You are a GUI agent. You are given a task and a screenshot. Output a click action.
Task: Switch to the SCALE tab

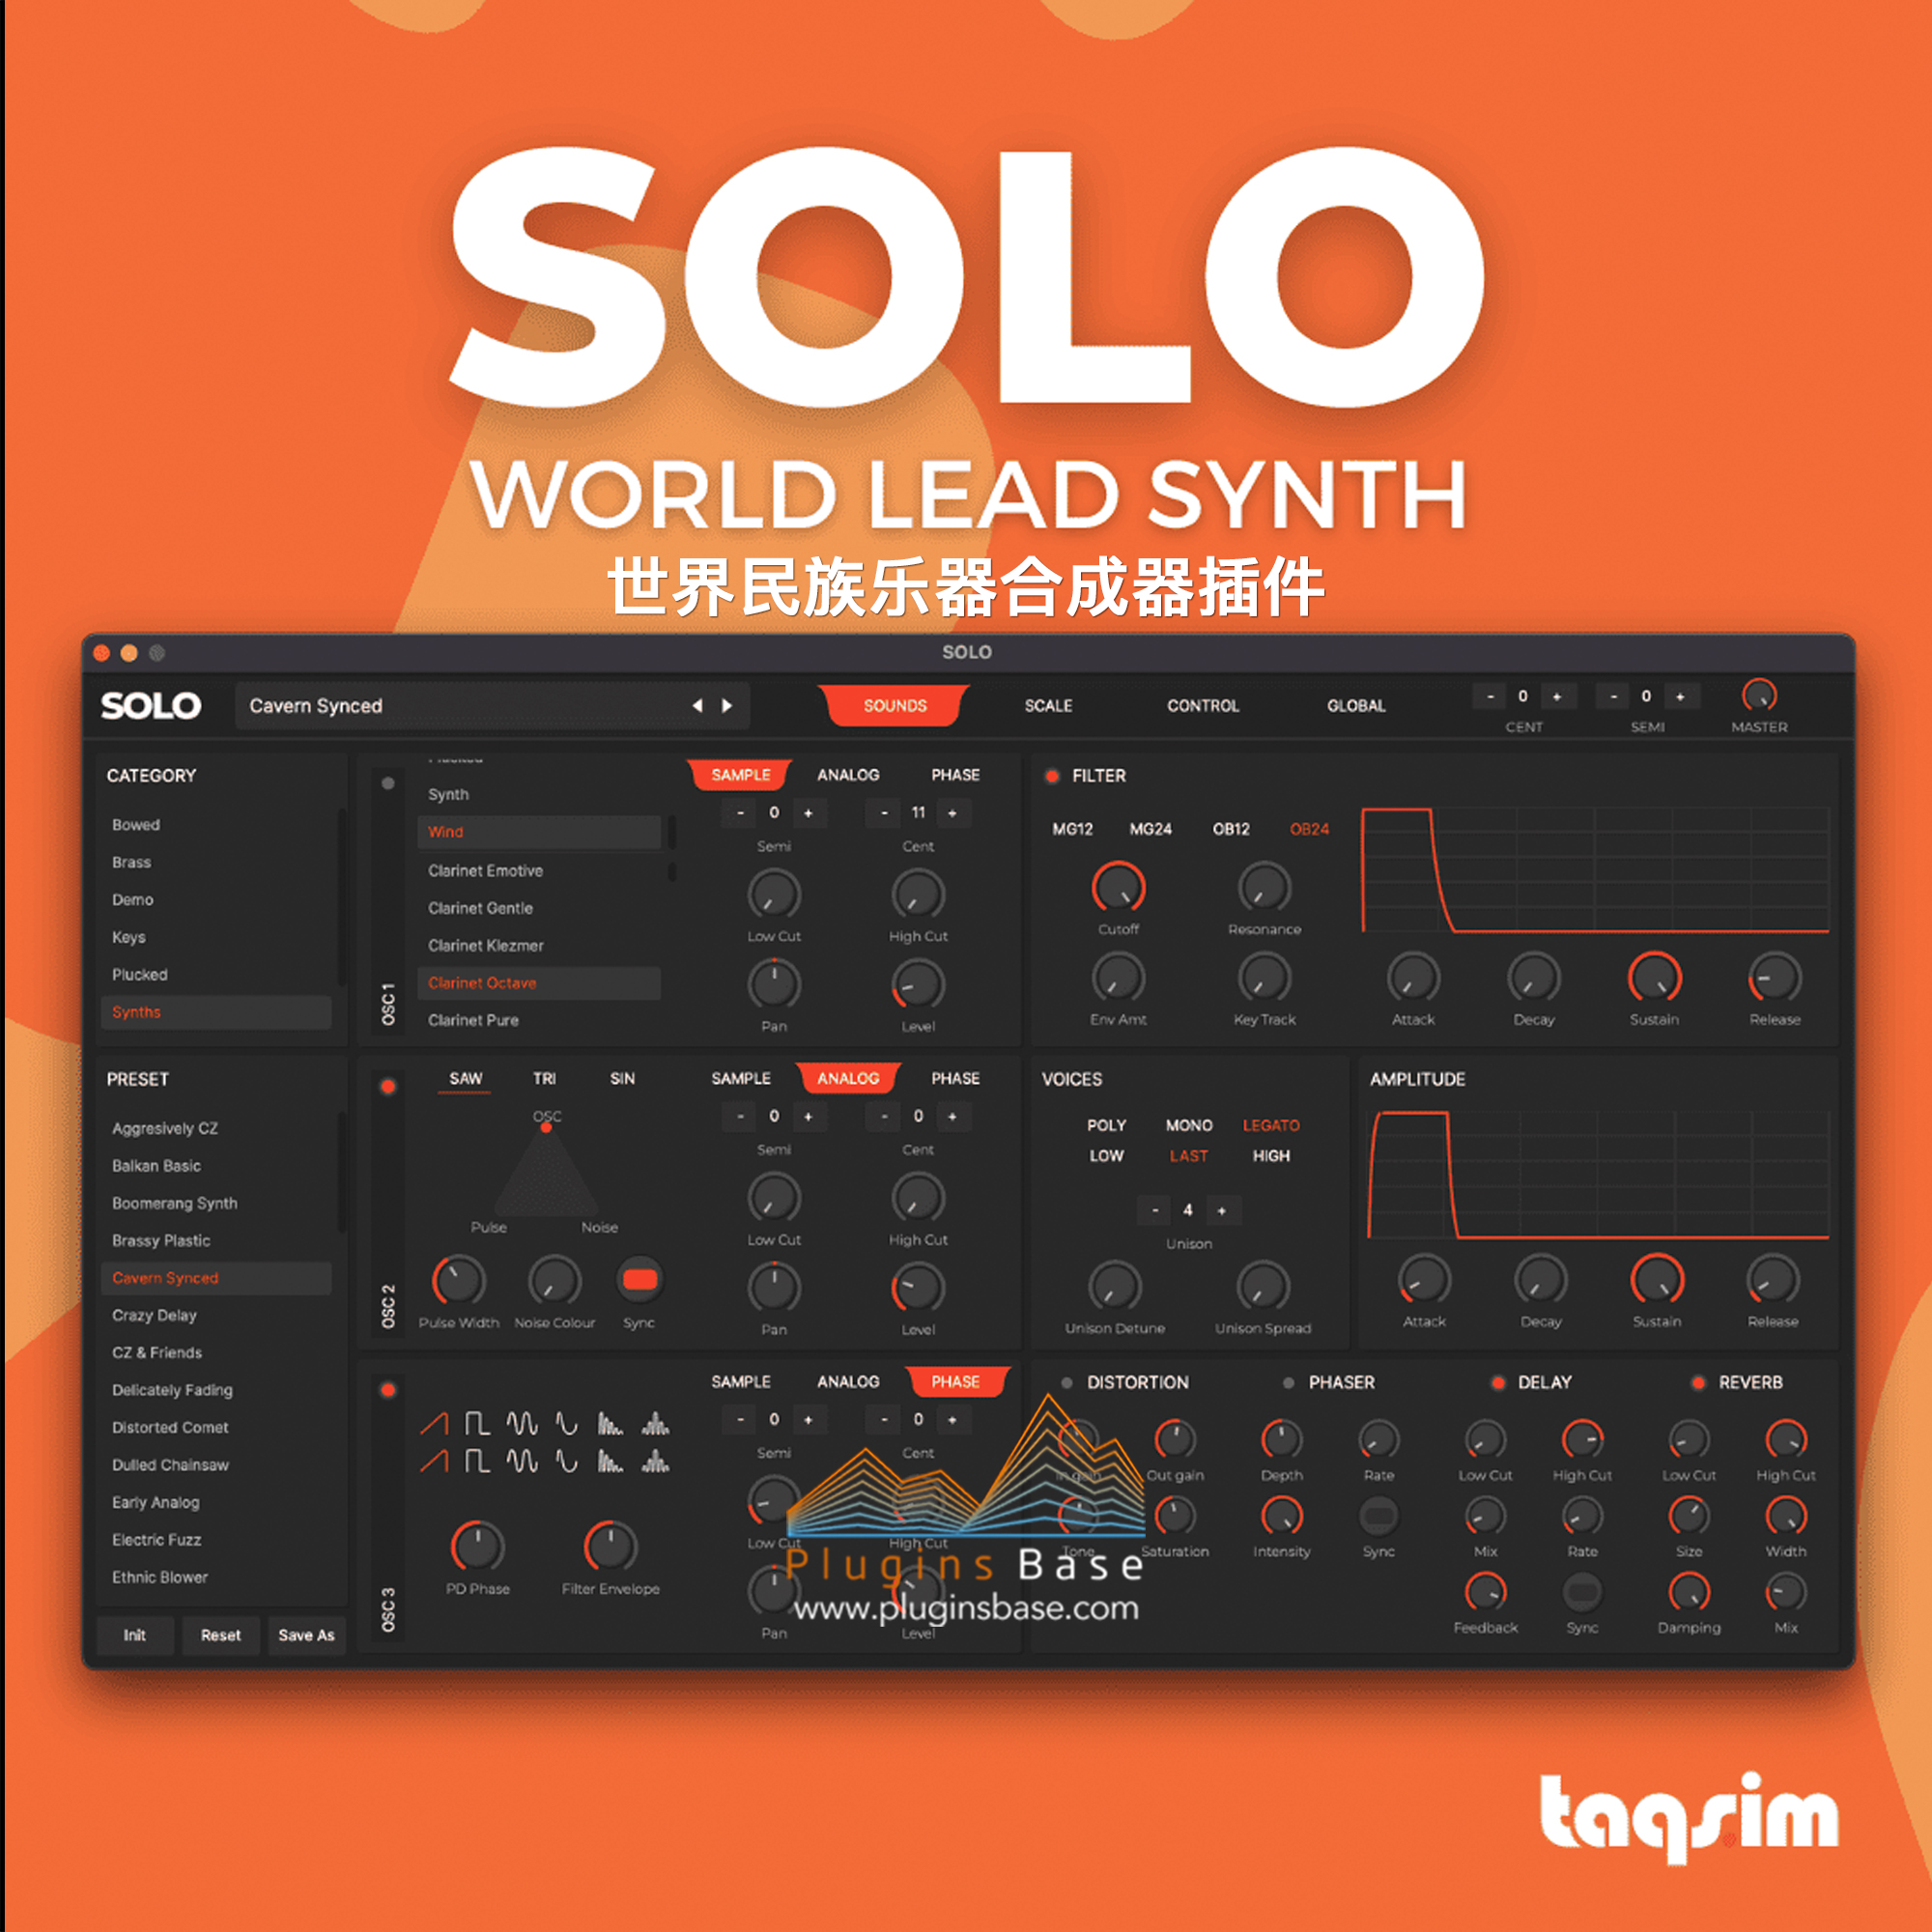[x=1048, y=706]
